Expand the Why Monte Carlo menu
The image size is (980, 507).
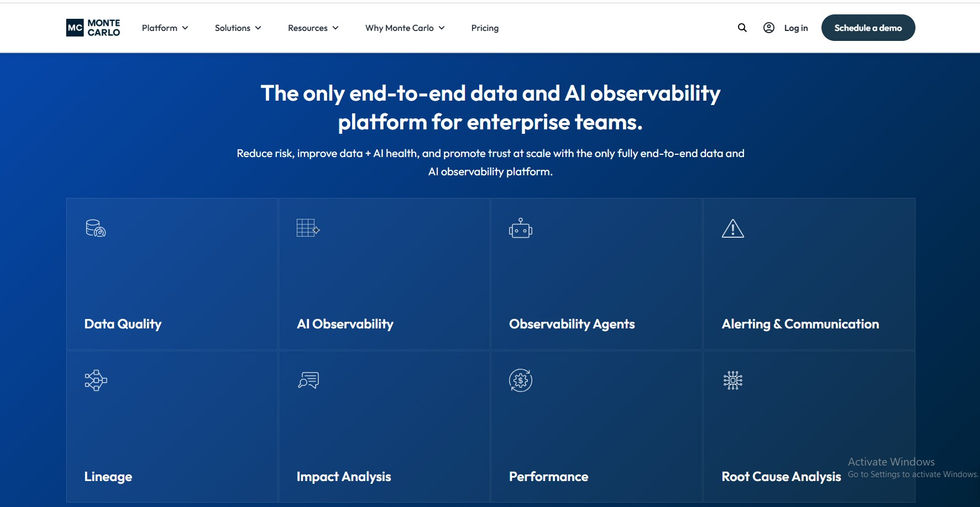(x=405, y=28)
